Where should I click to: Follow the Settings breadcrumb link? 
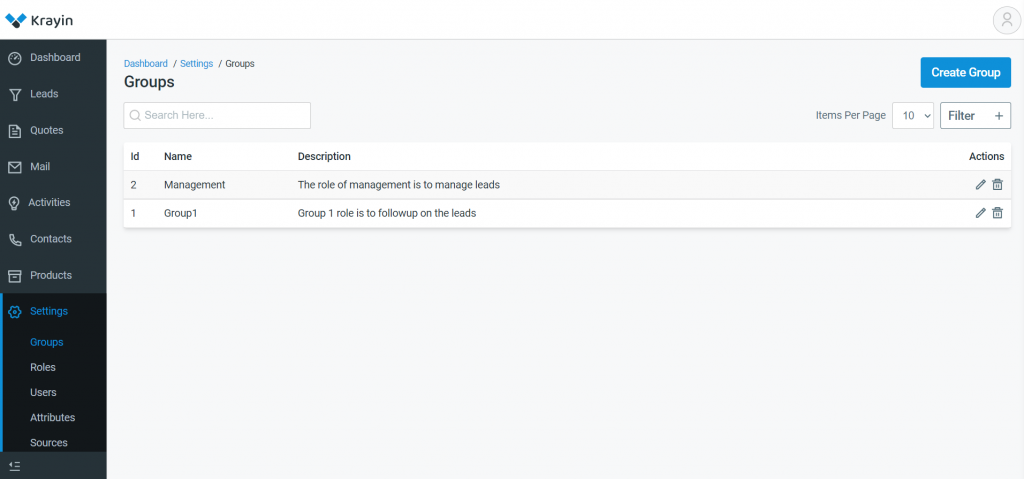click(197, 63)
